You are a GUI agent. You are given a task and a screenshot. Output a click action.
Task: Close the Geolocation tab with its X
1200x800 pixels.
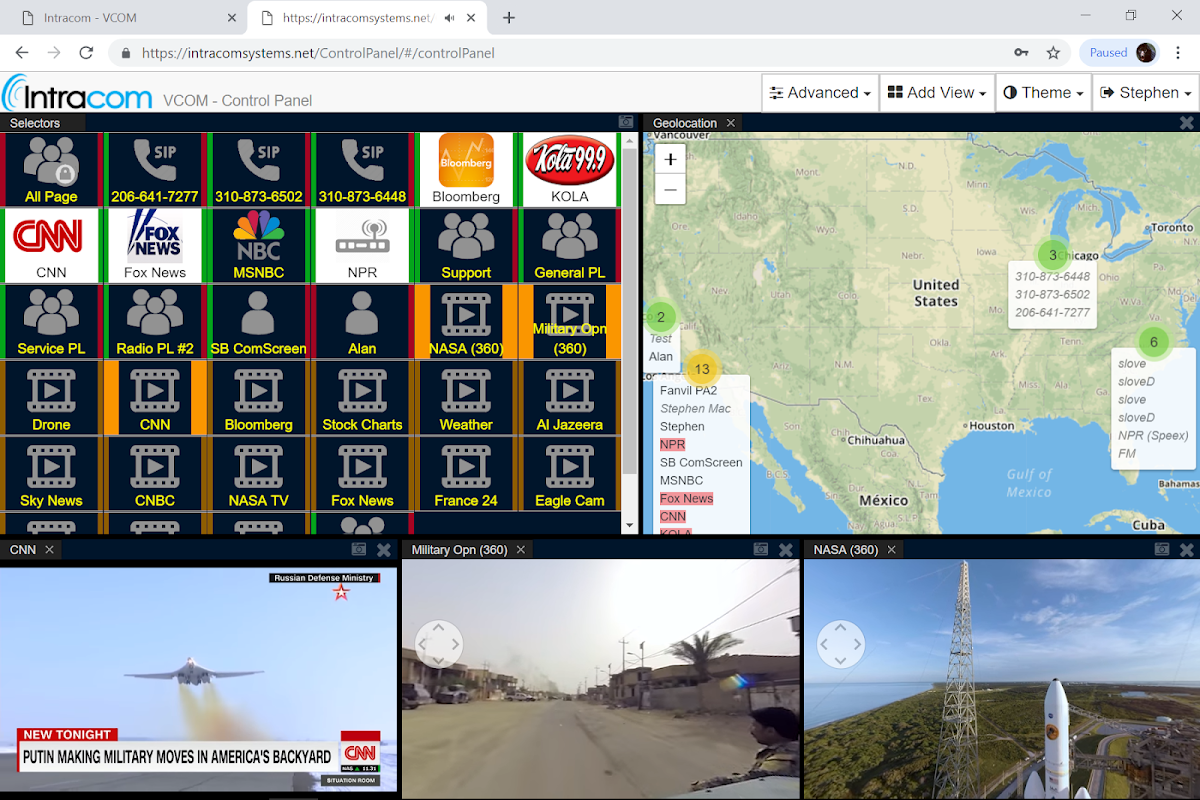(731, 123)
